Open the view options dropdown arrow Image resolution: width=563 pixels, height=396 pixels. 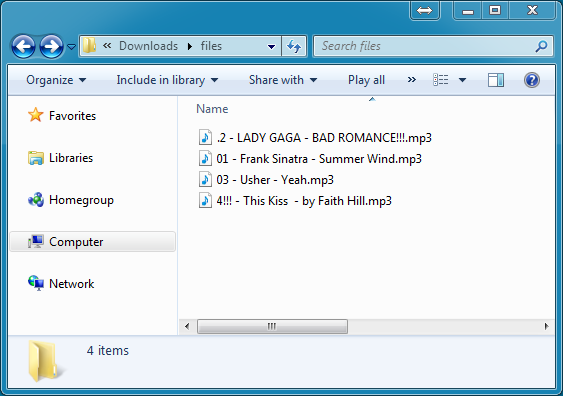point(462,80)
